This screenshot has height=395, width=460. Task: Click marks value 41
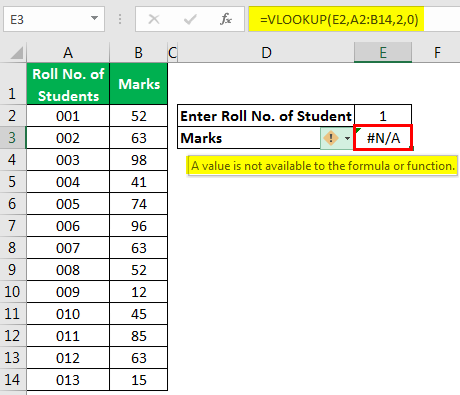pyautogui.click(x=139, y=182)
